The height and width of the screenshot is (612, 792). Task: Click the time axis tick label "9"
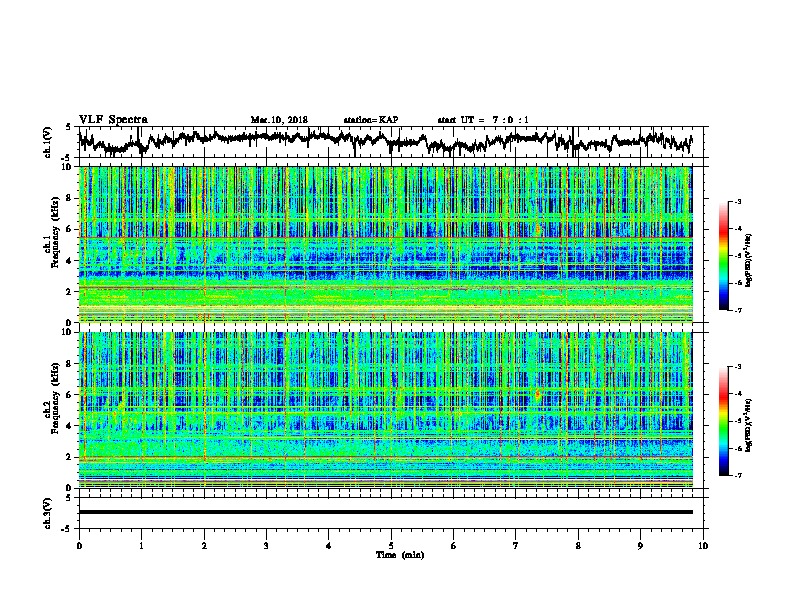tap(640, 546)
